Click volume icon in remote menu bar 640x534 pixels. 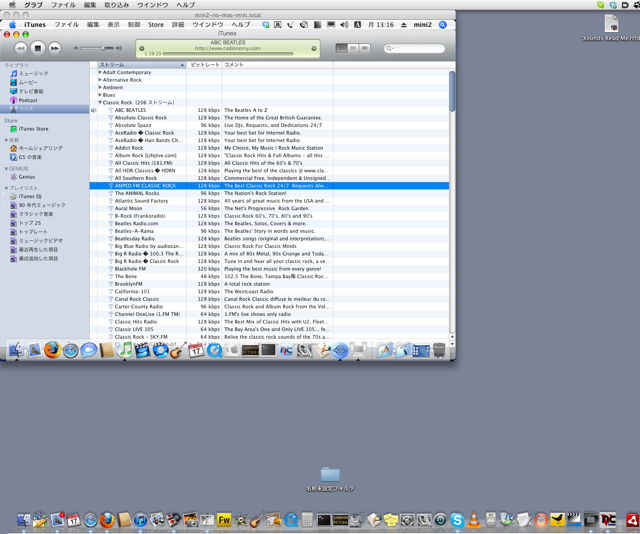tap(344, 25)
